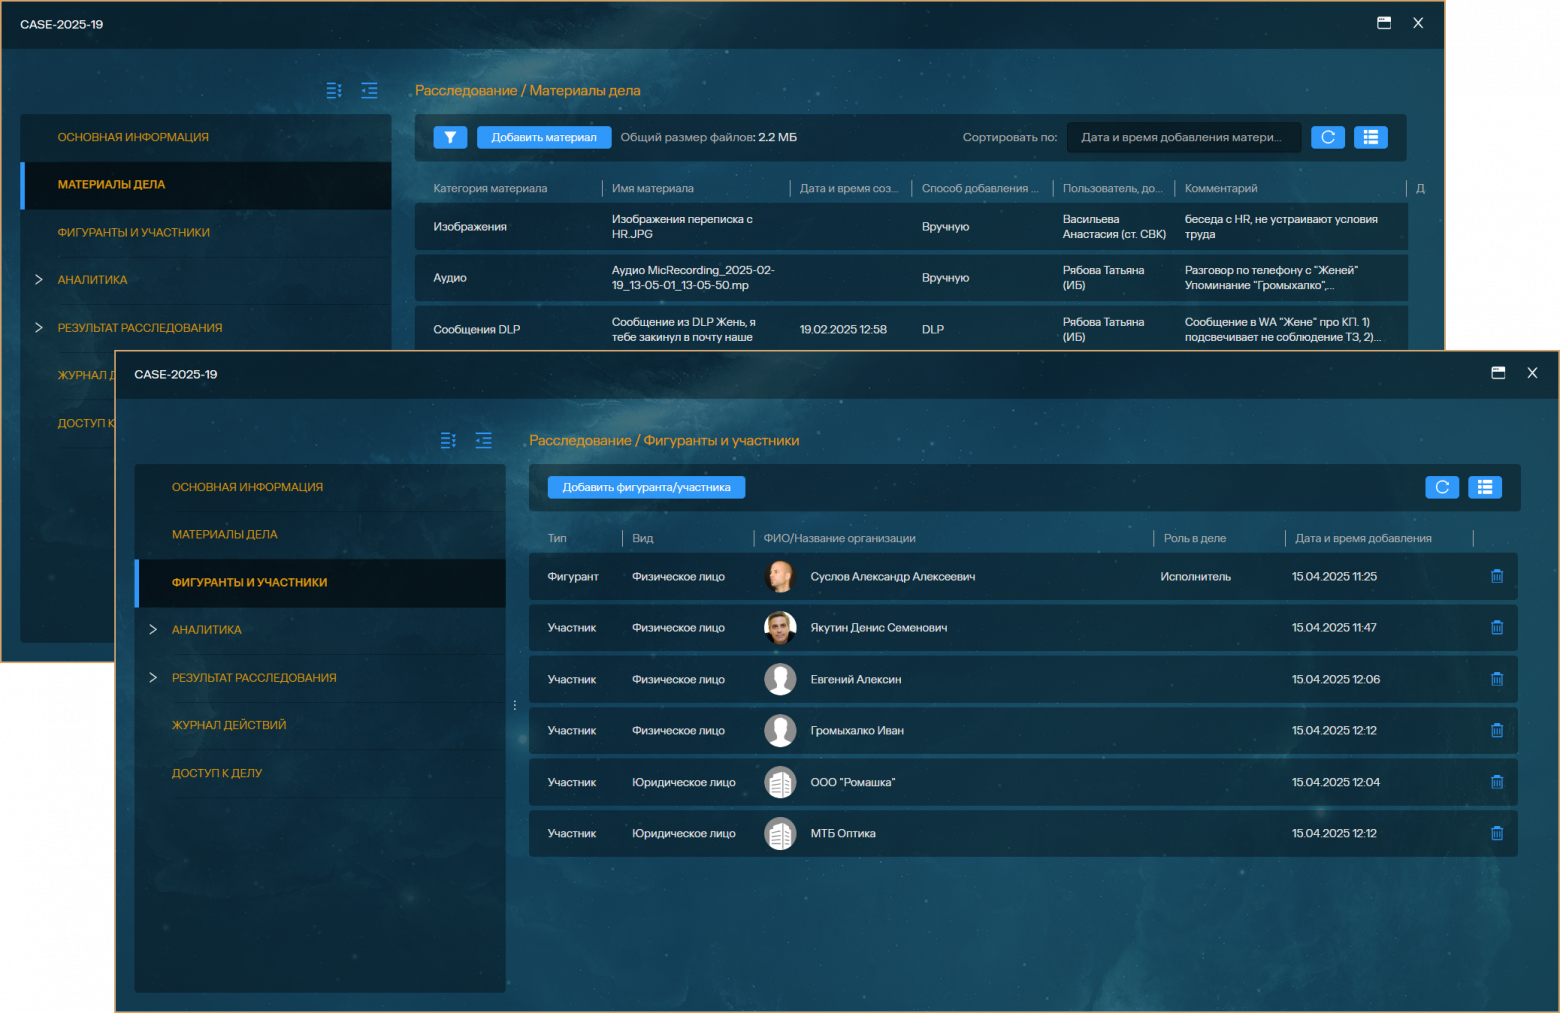1560x1013 pixels.
Task: Expand Результат расследования in front window
Action: point(153,677)
